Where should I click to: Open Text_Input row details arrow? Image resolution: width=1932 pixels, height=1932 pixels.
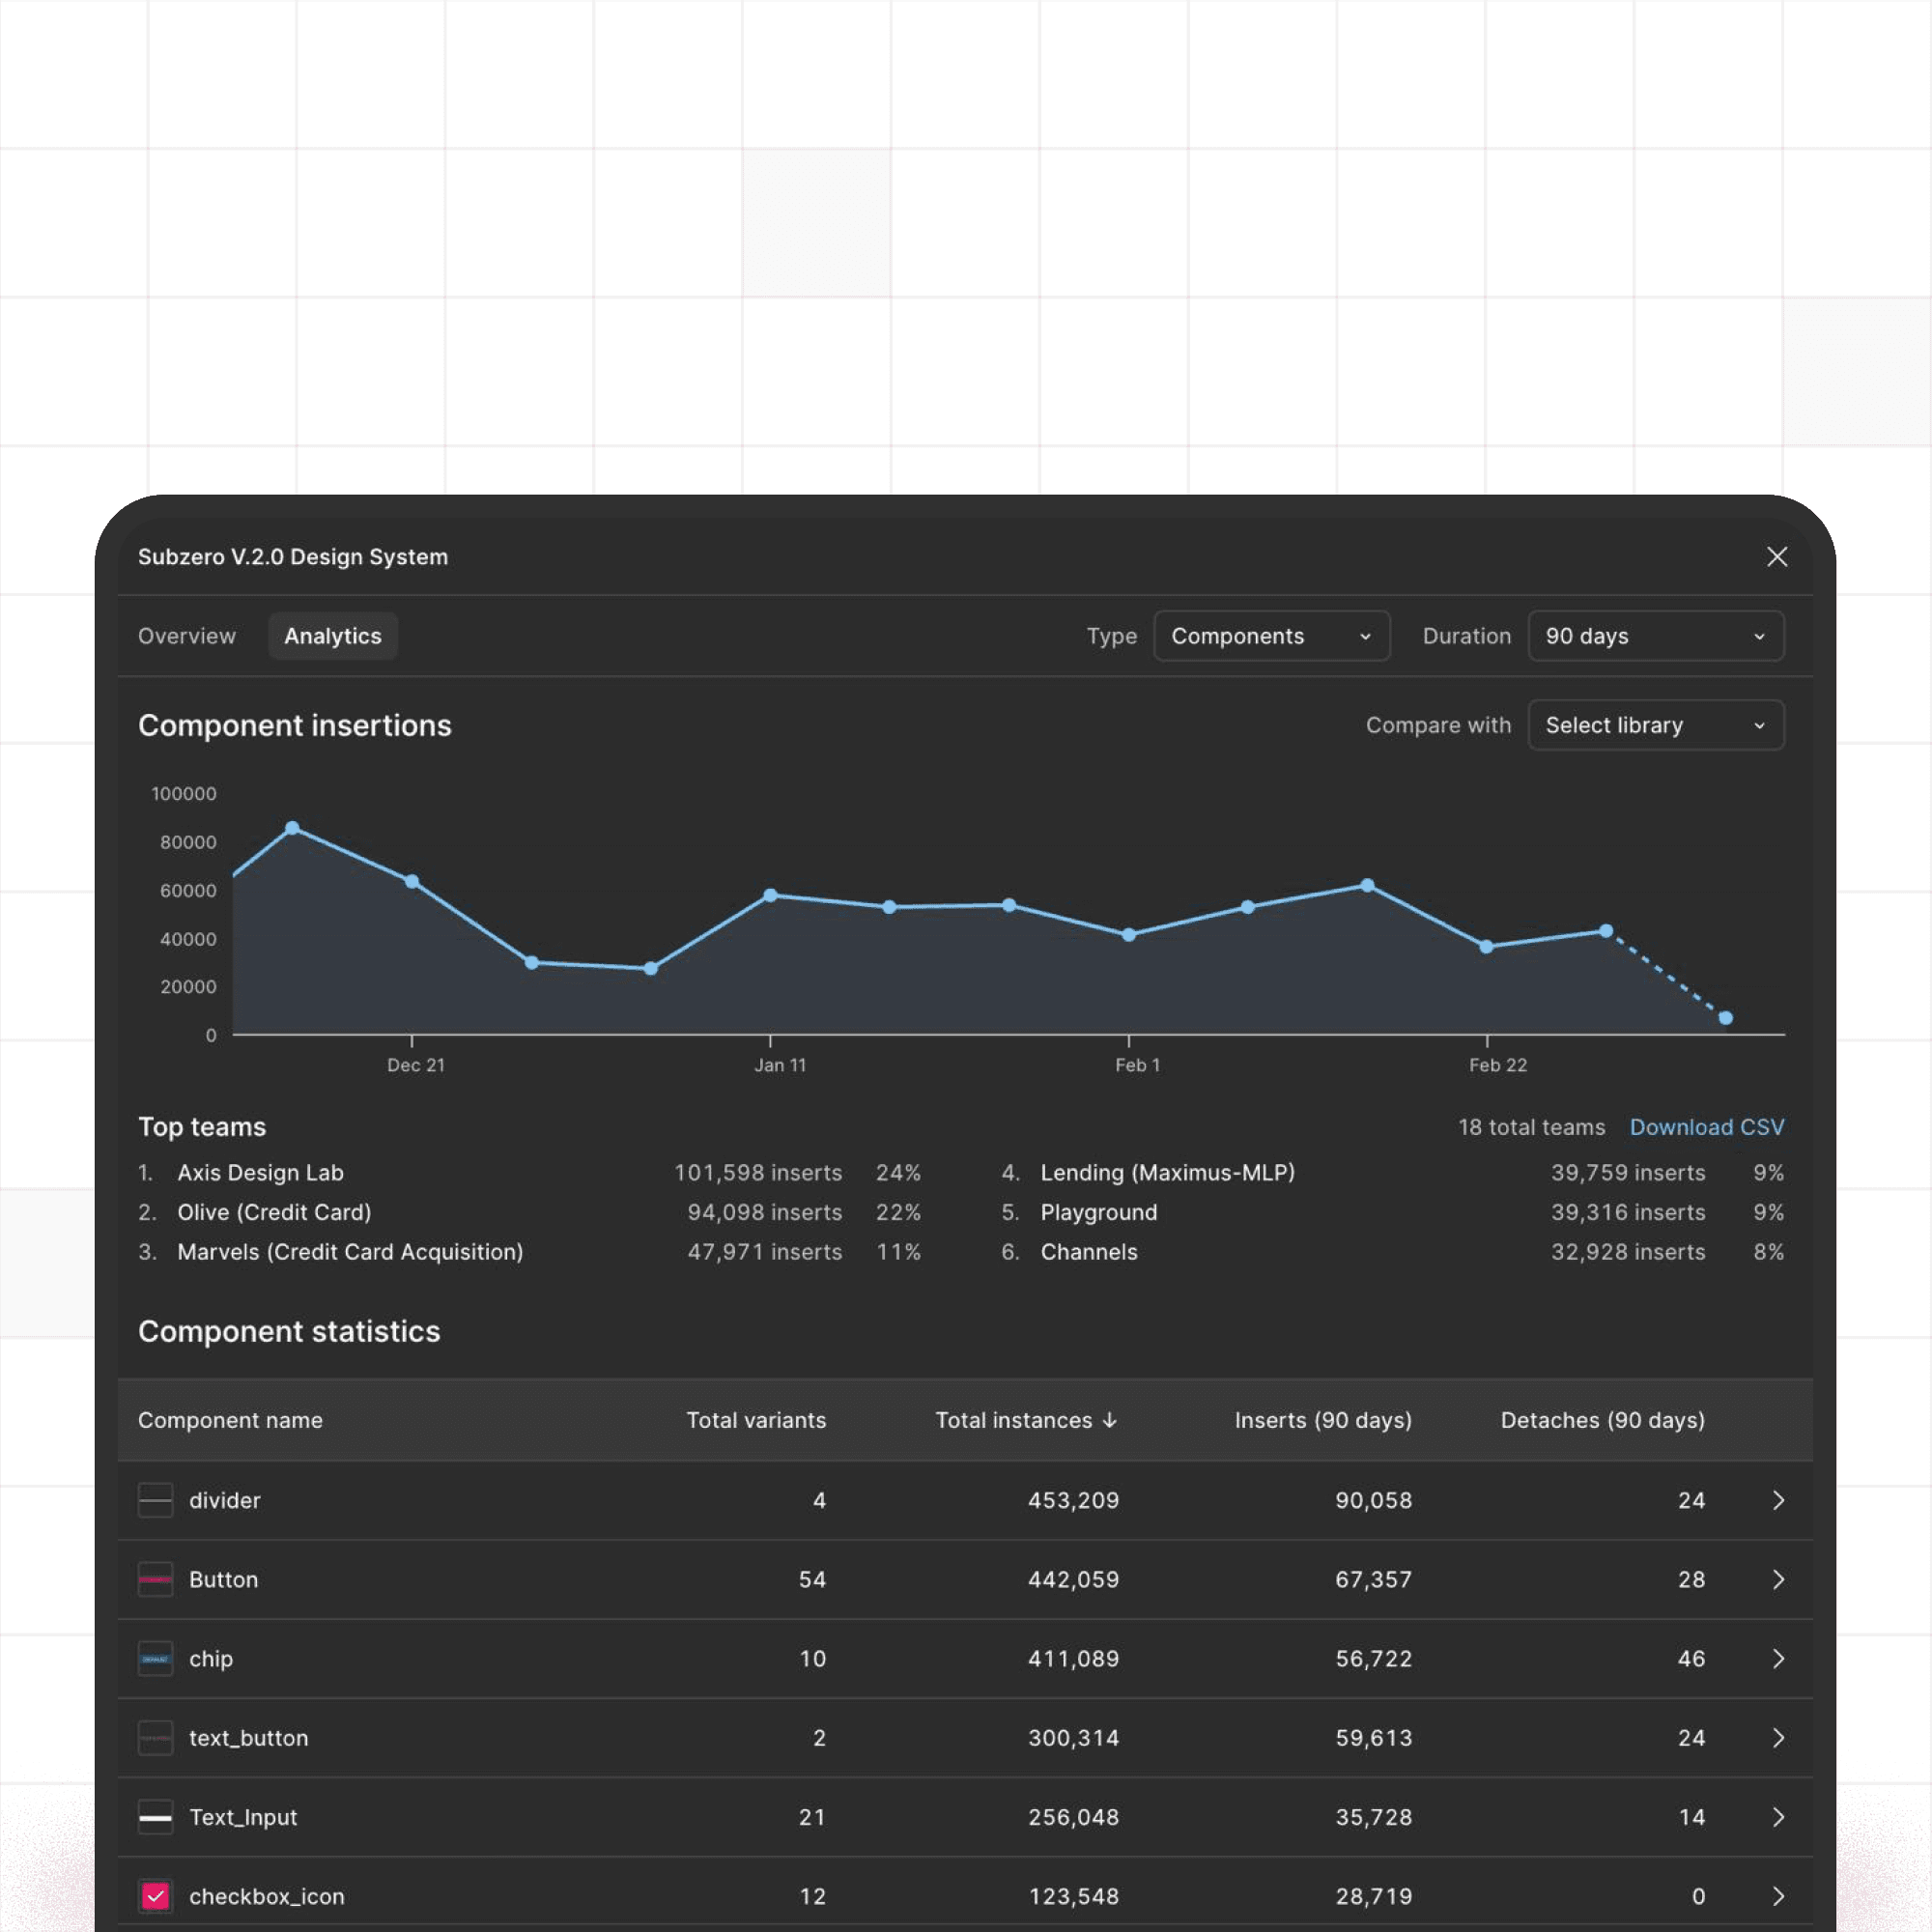click(1778, 1817)
